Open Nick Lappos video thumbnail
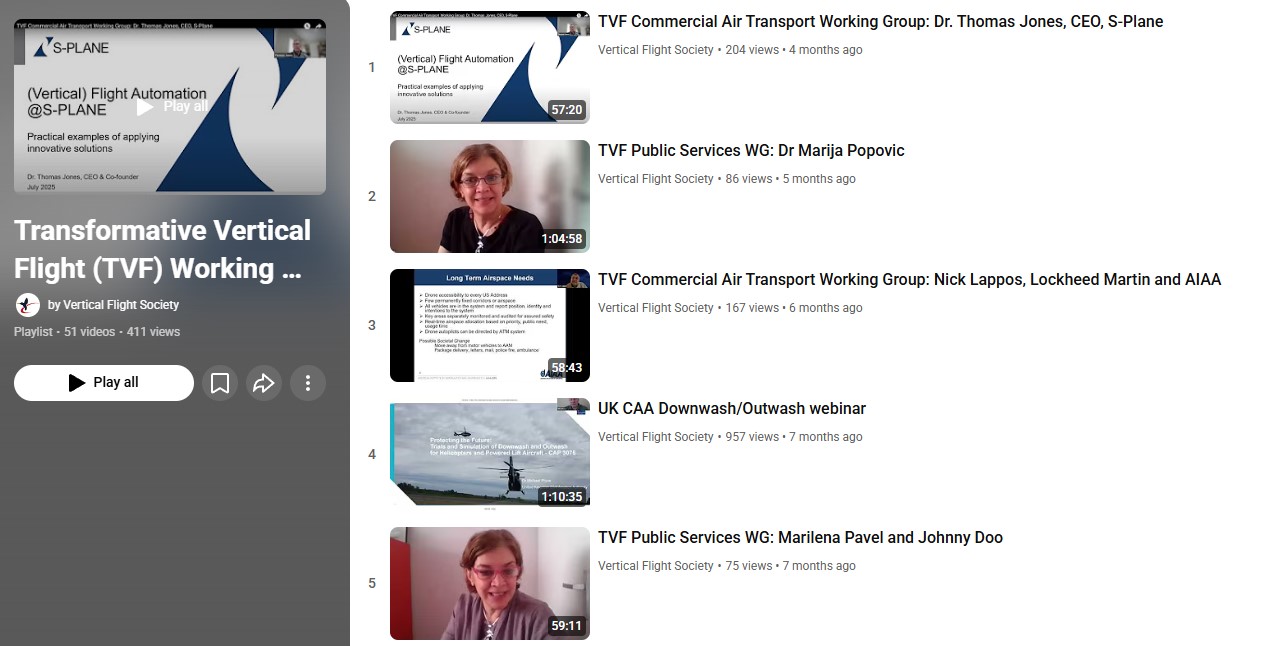This screenshot has width=1264, height=646. pyautogui.click(x=490, y=325)
